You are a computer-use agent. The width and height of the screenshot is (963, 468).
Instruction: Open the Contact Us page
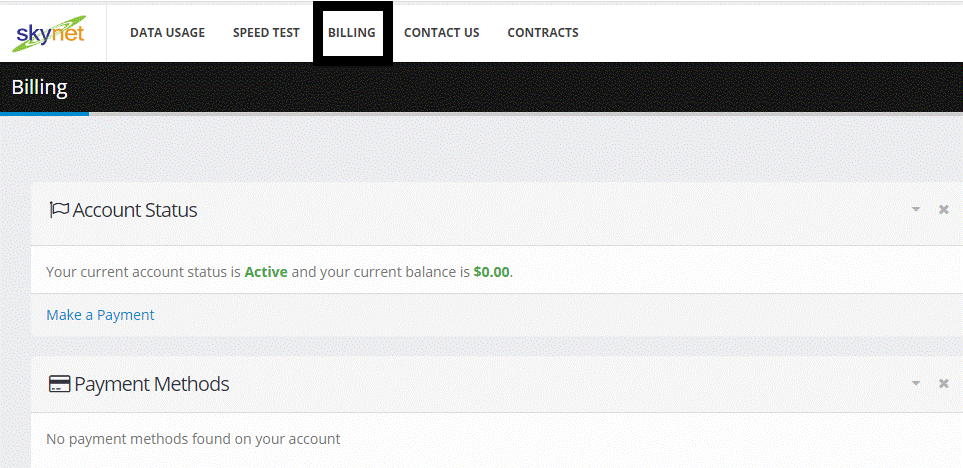(x=442, y=33)
